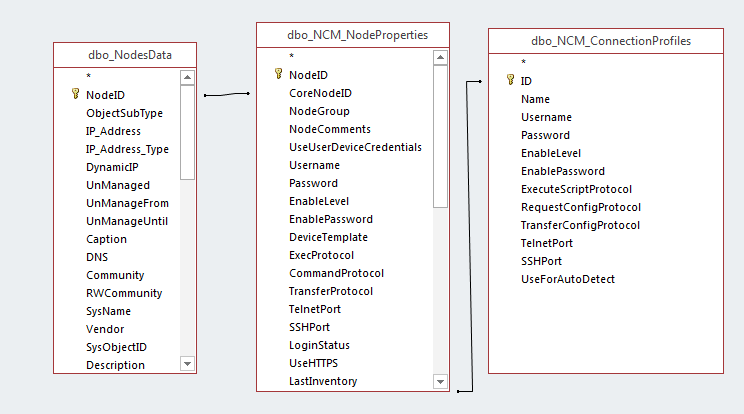The image size is (744, 414).
Task: Click the scrollbar thumb in dbo_NCM_NodeProperties table
Action: pos(440,136)
